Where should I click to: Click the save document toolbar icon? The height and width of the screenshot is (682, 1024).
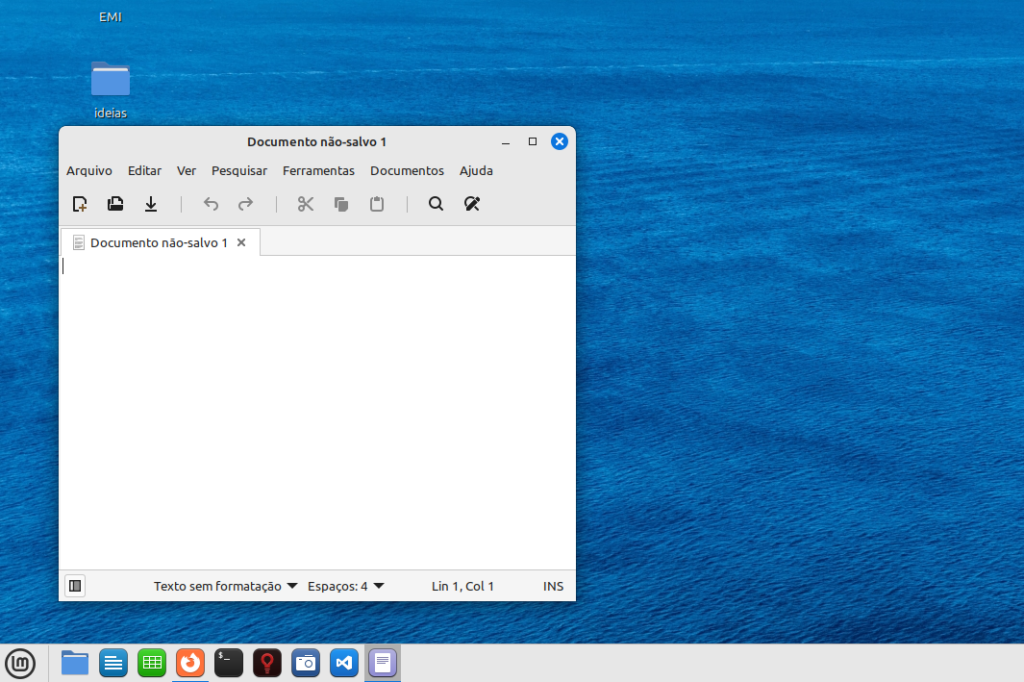tap(151, 204)
